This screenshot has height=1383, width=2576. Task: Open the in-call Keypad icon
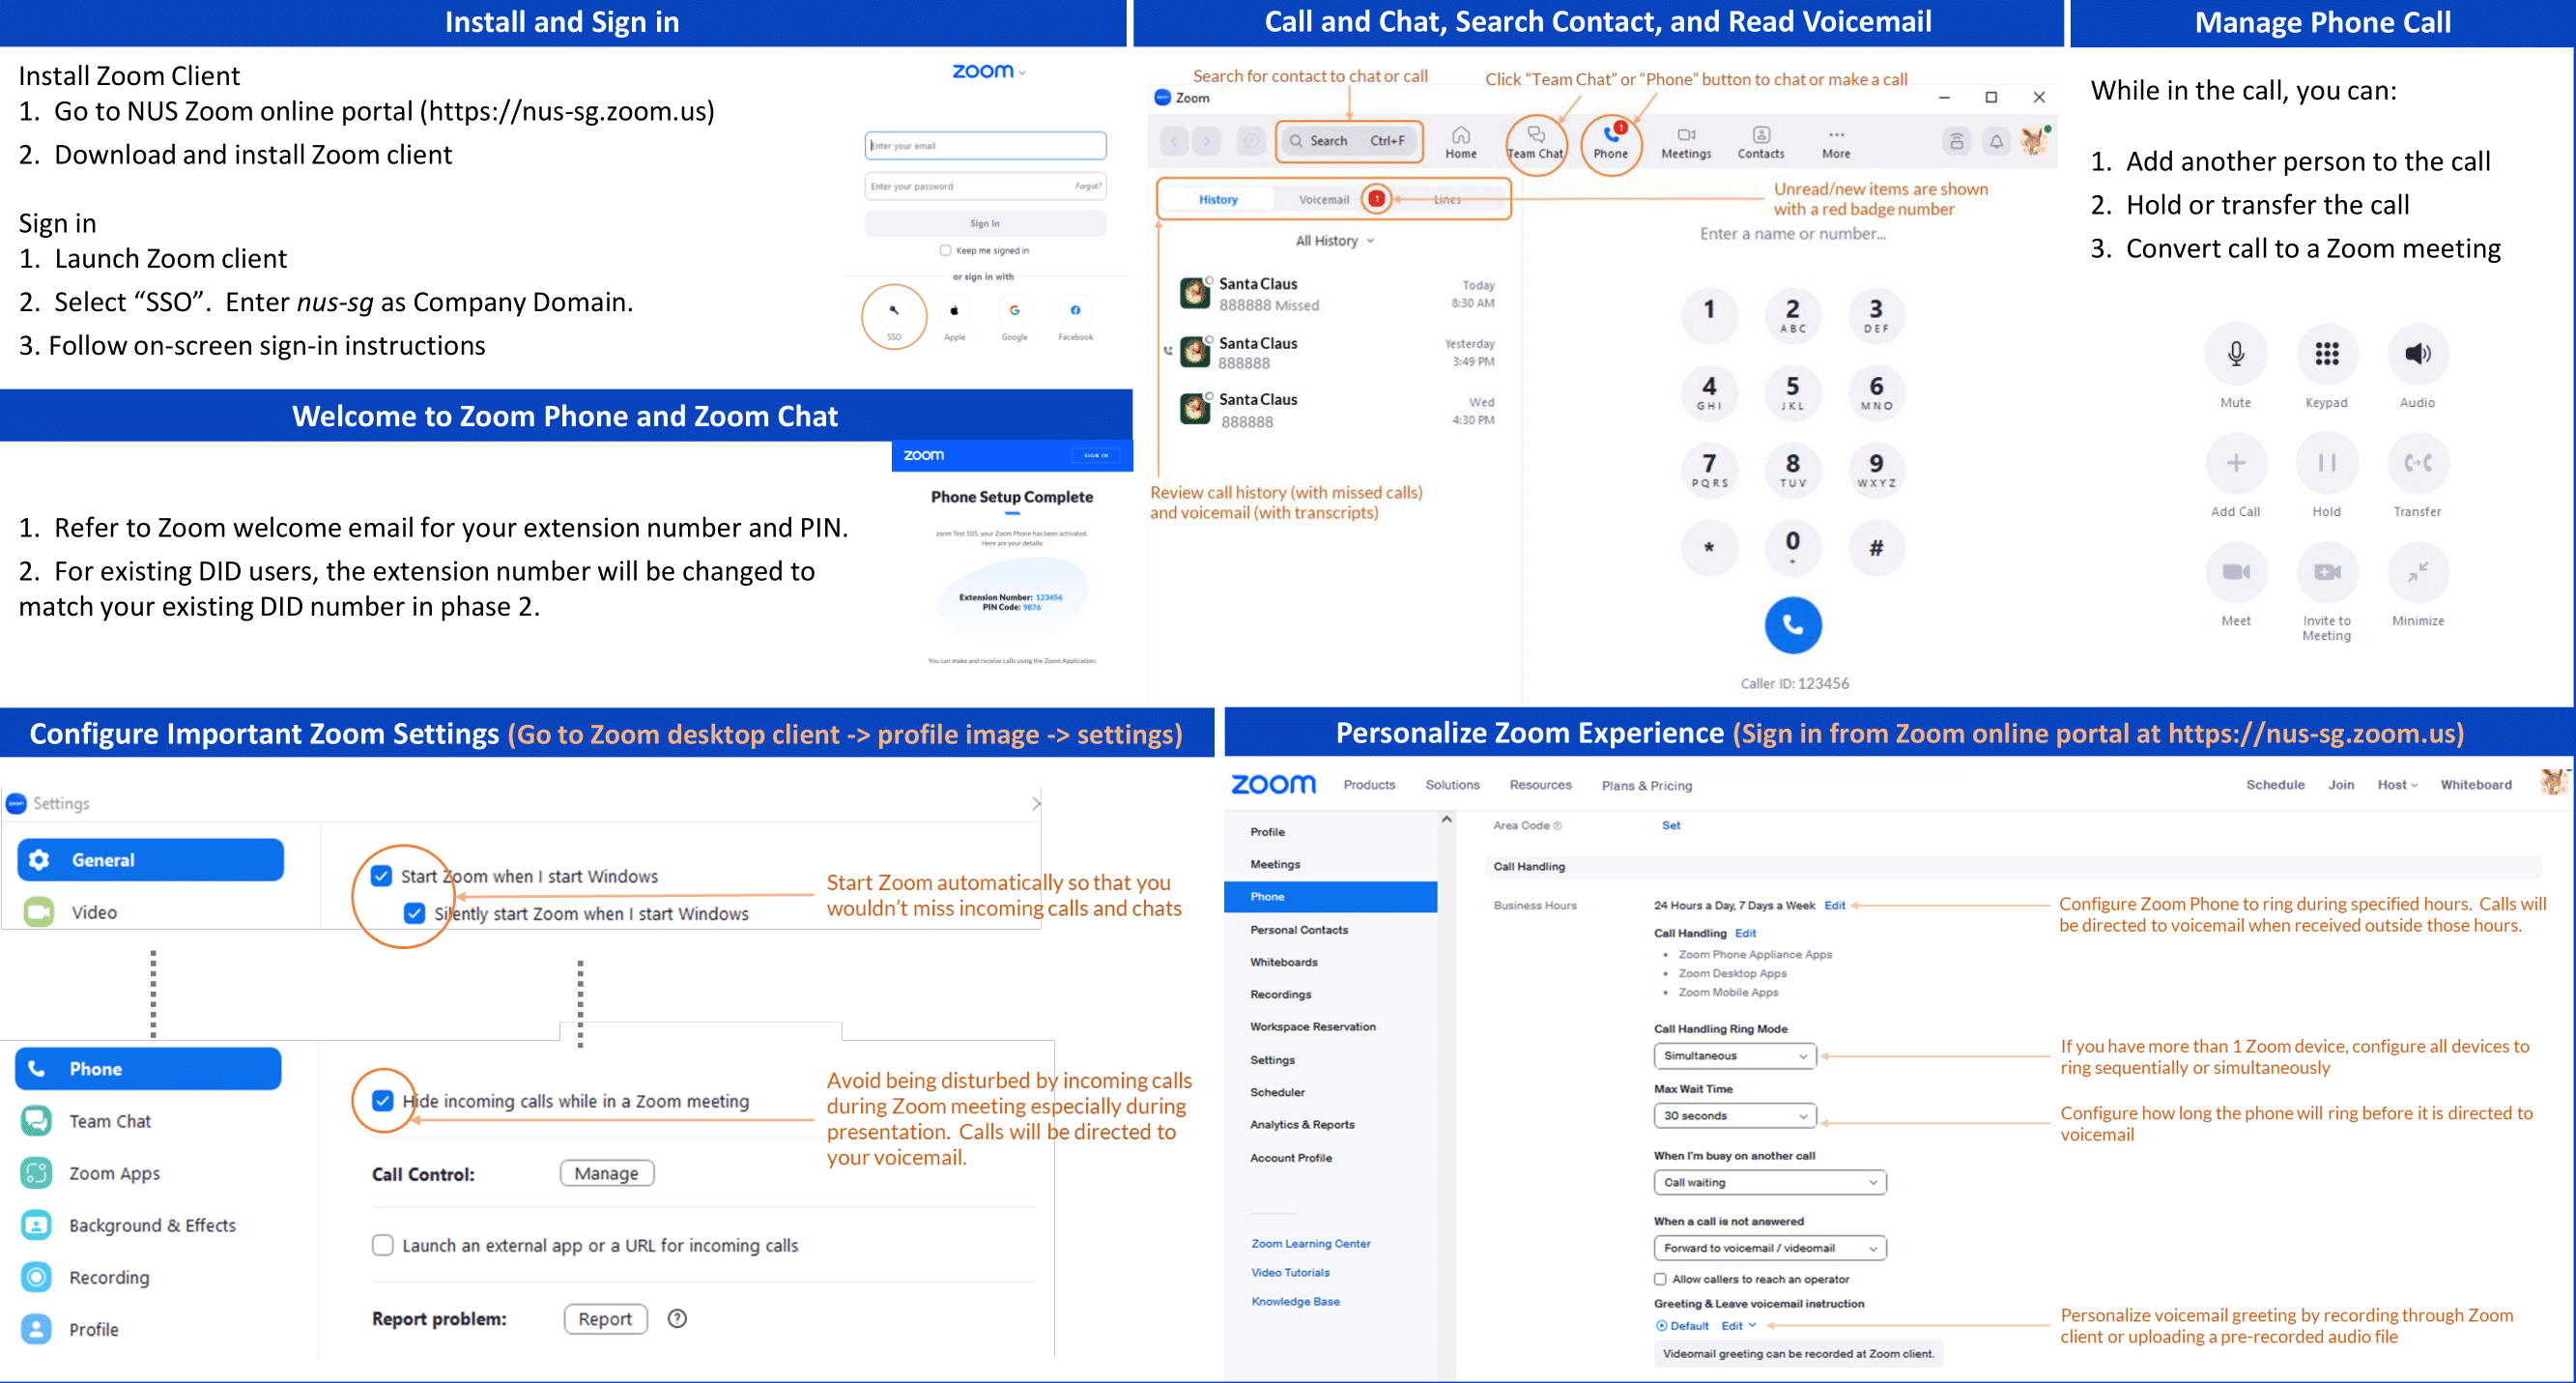coord(2326,353)
